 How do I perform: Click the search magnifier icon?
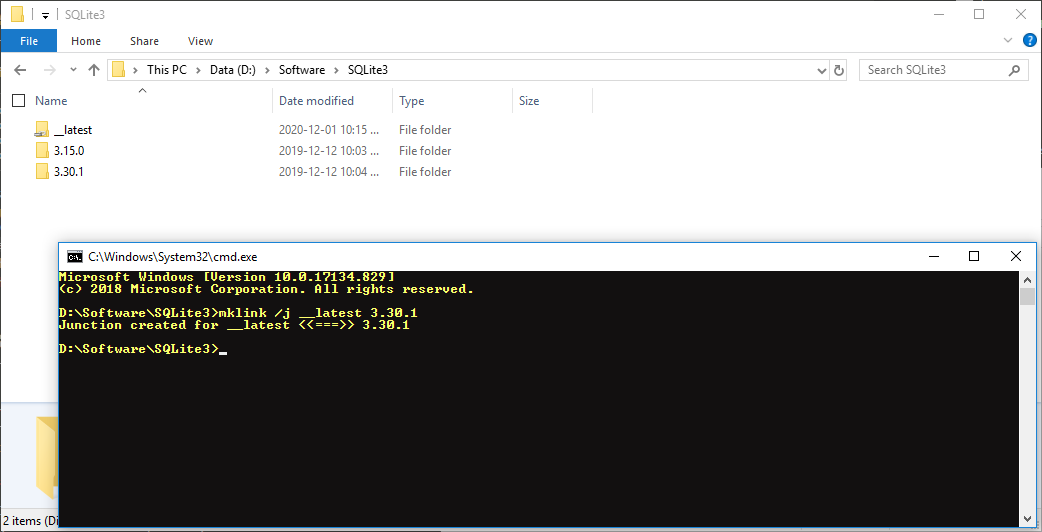pyautogui.click(x=1014, y=70)
